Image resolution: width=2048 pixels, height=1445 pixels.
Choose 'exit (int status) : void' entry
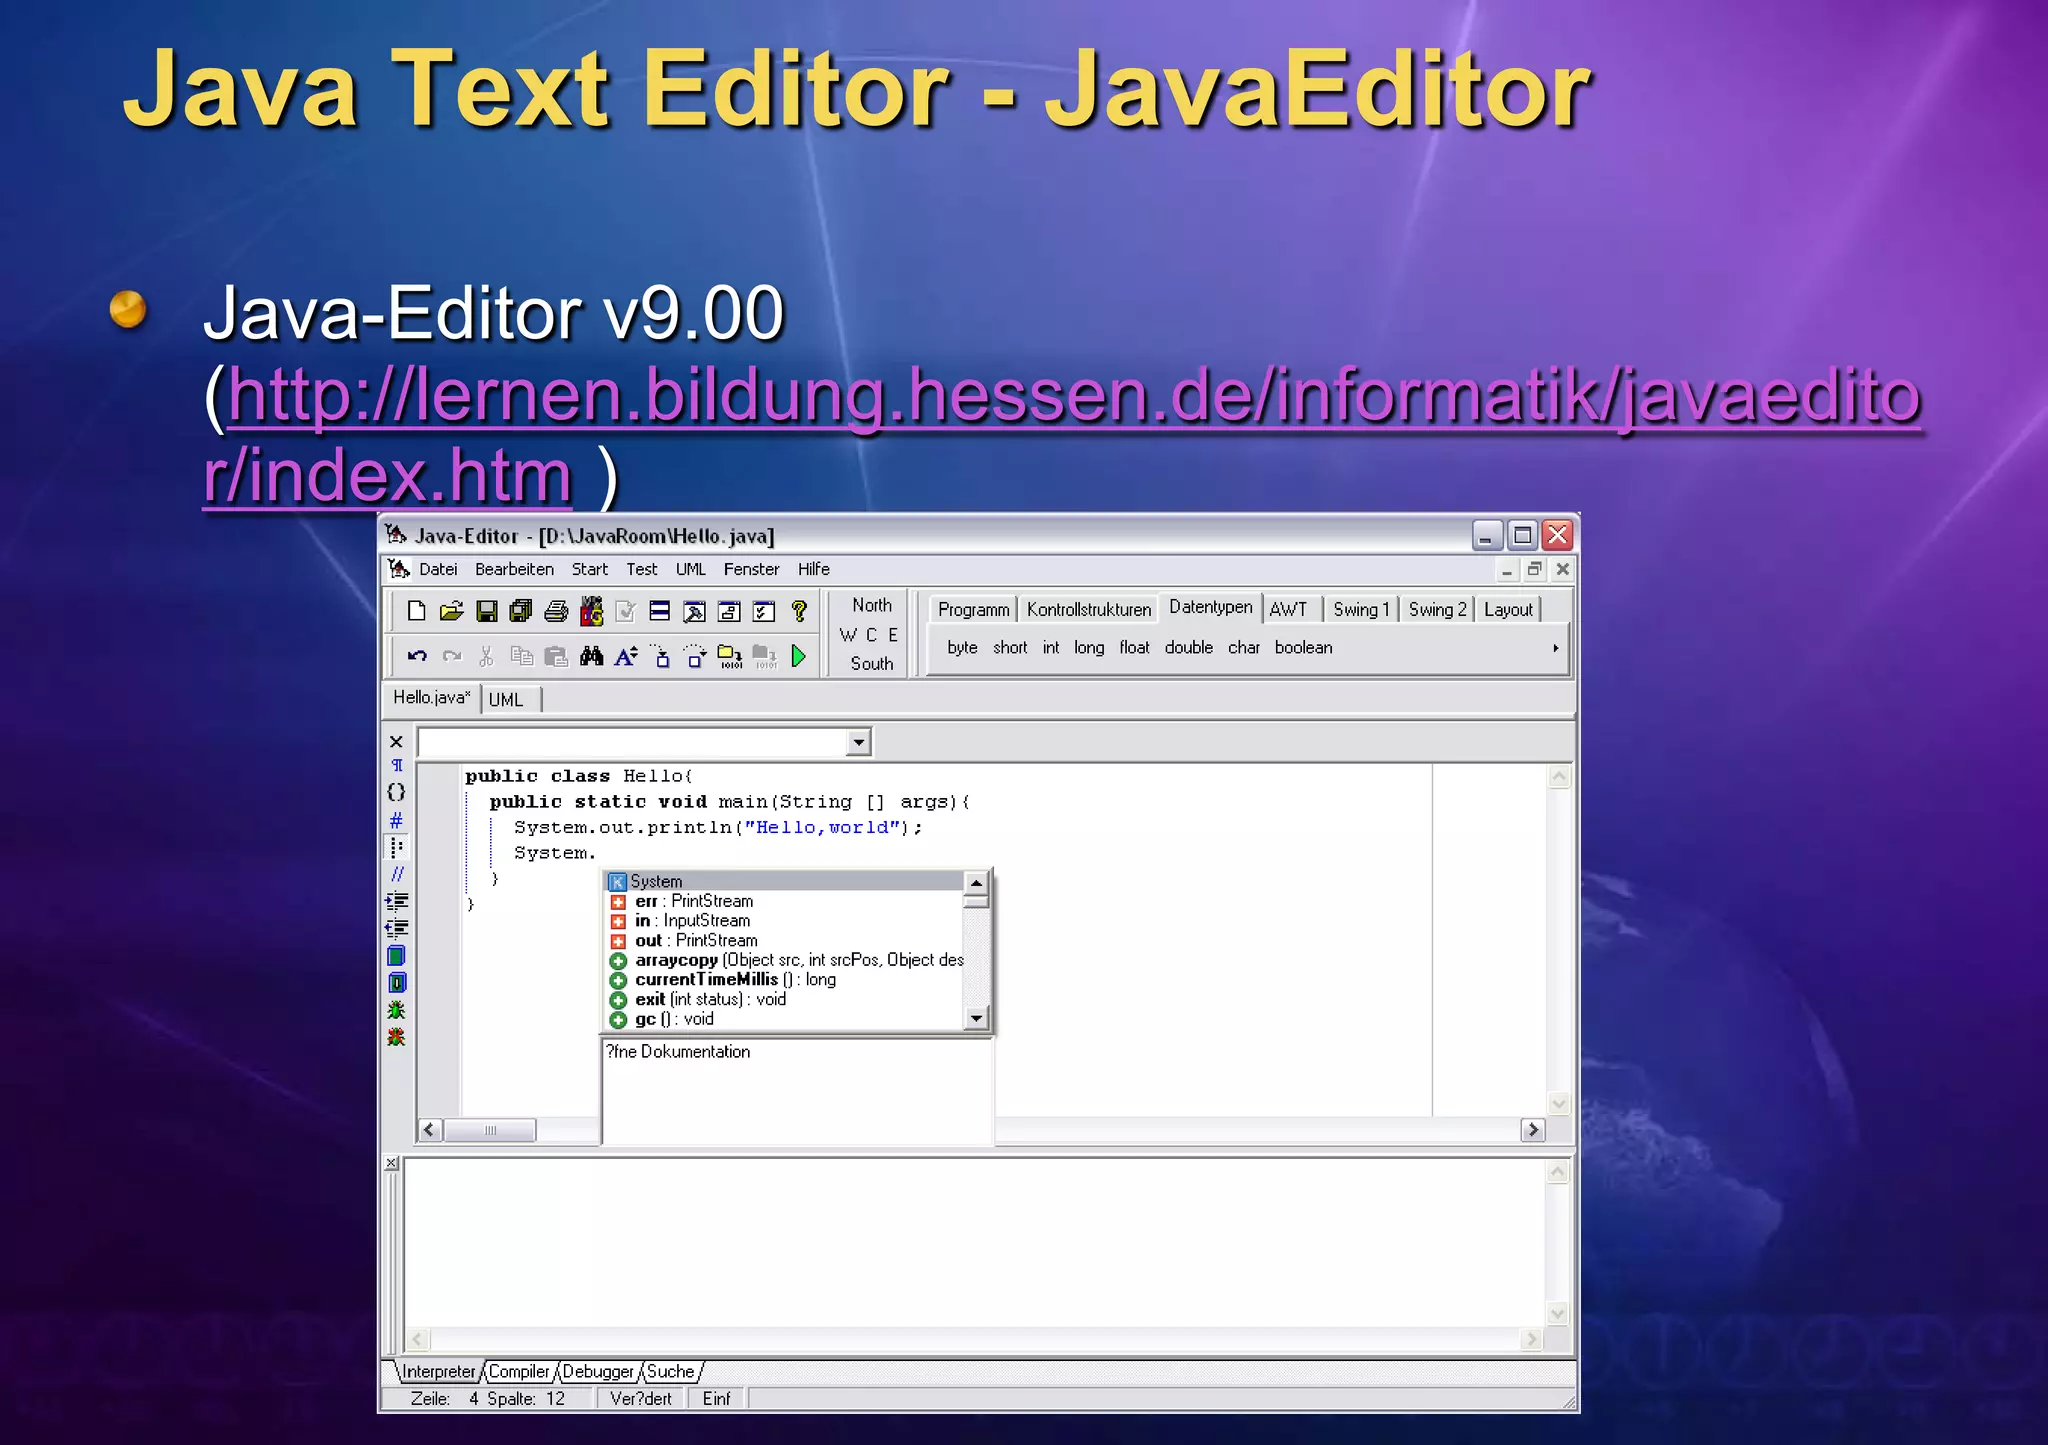coord(785,999)
